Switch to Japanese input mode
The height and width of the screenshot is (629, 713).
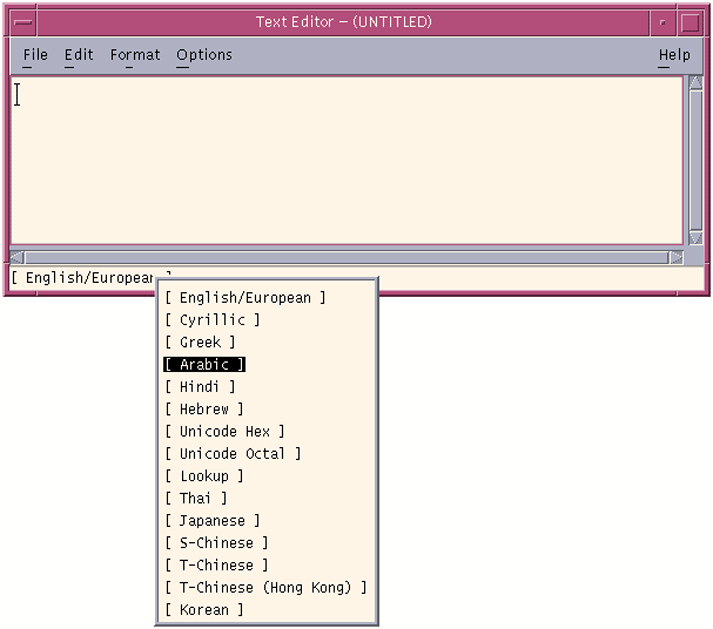(x=212, y=520)
